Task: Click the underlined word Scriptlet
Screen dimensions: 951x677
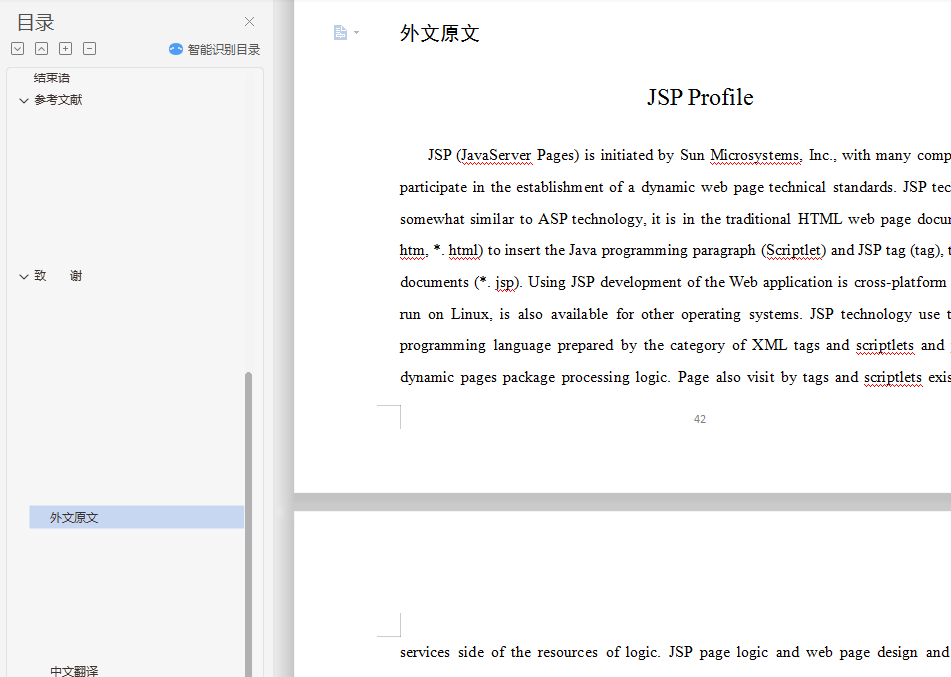Action: pyautogui.click(x=794, y=250)
